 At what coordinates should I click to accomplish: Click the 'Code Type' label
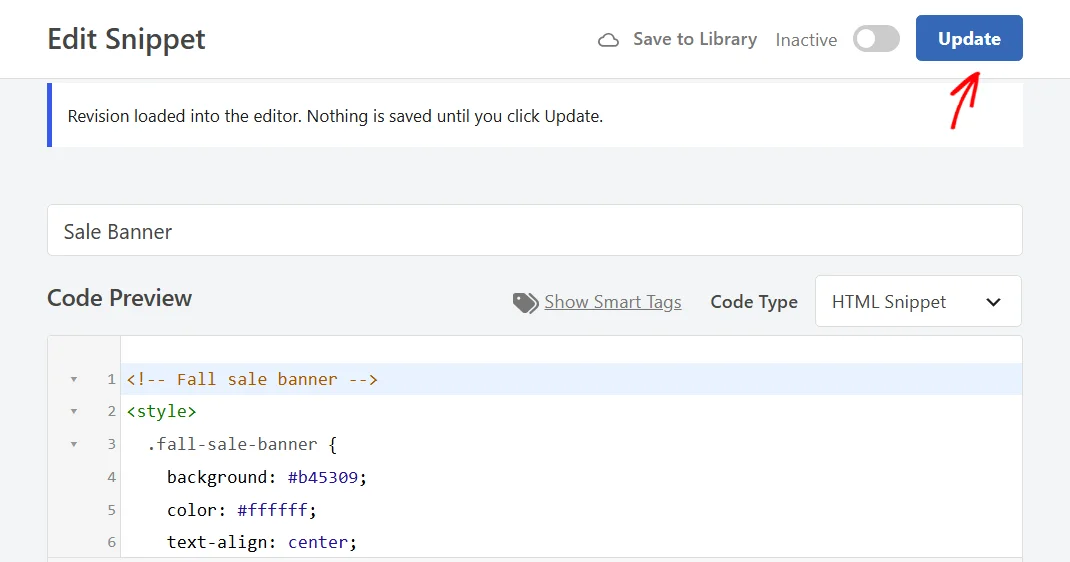click(754, 301)
